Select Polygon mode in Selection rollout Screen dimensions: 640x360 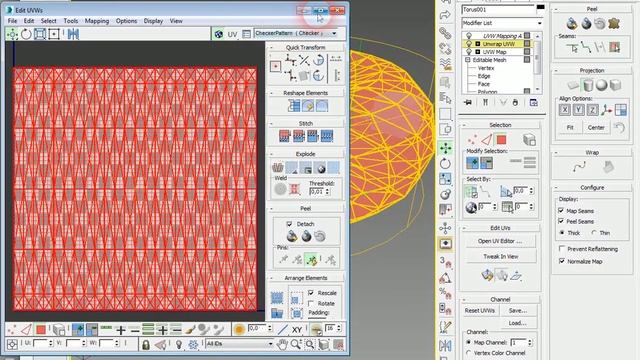(x=501, y=140)
